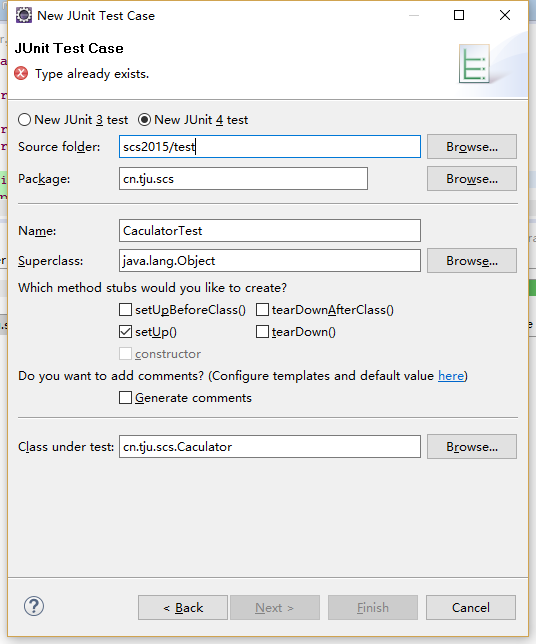The width and height of the screenshot is (536, 644).
Task: Click the 'Which method stubs would you like to create?' text
Action: 152,288
